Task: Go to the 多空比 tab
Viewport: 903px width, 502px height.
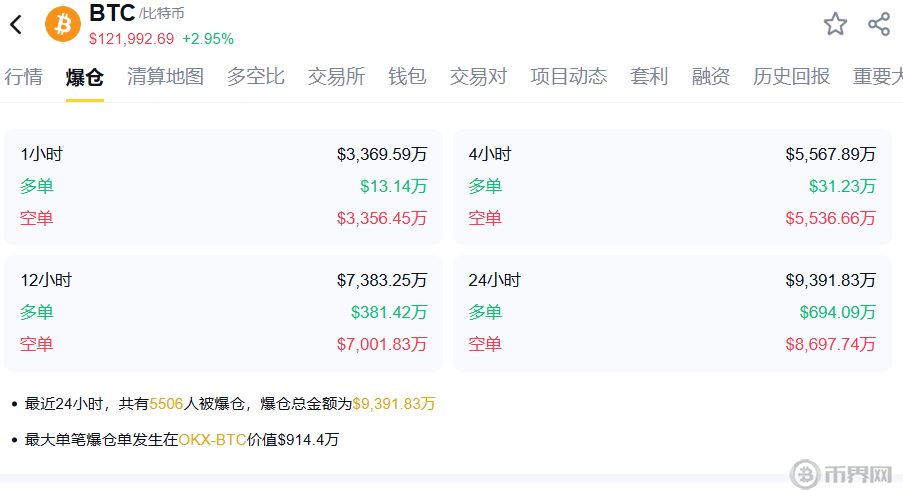Action: [x=255, y=77]
